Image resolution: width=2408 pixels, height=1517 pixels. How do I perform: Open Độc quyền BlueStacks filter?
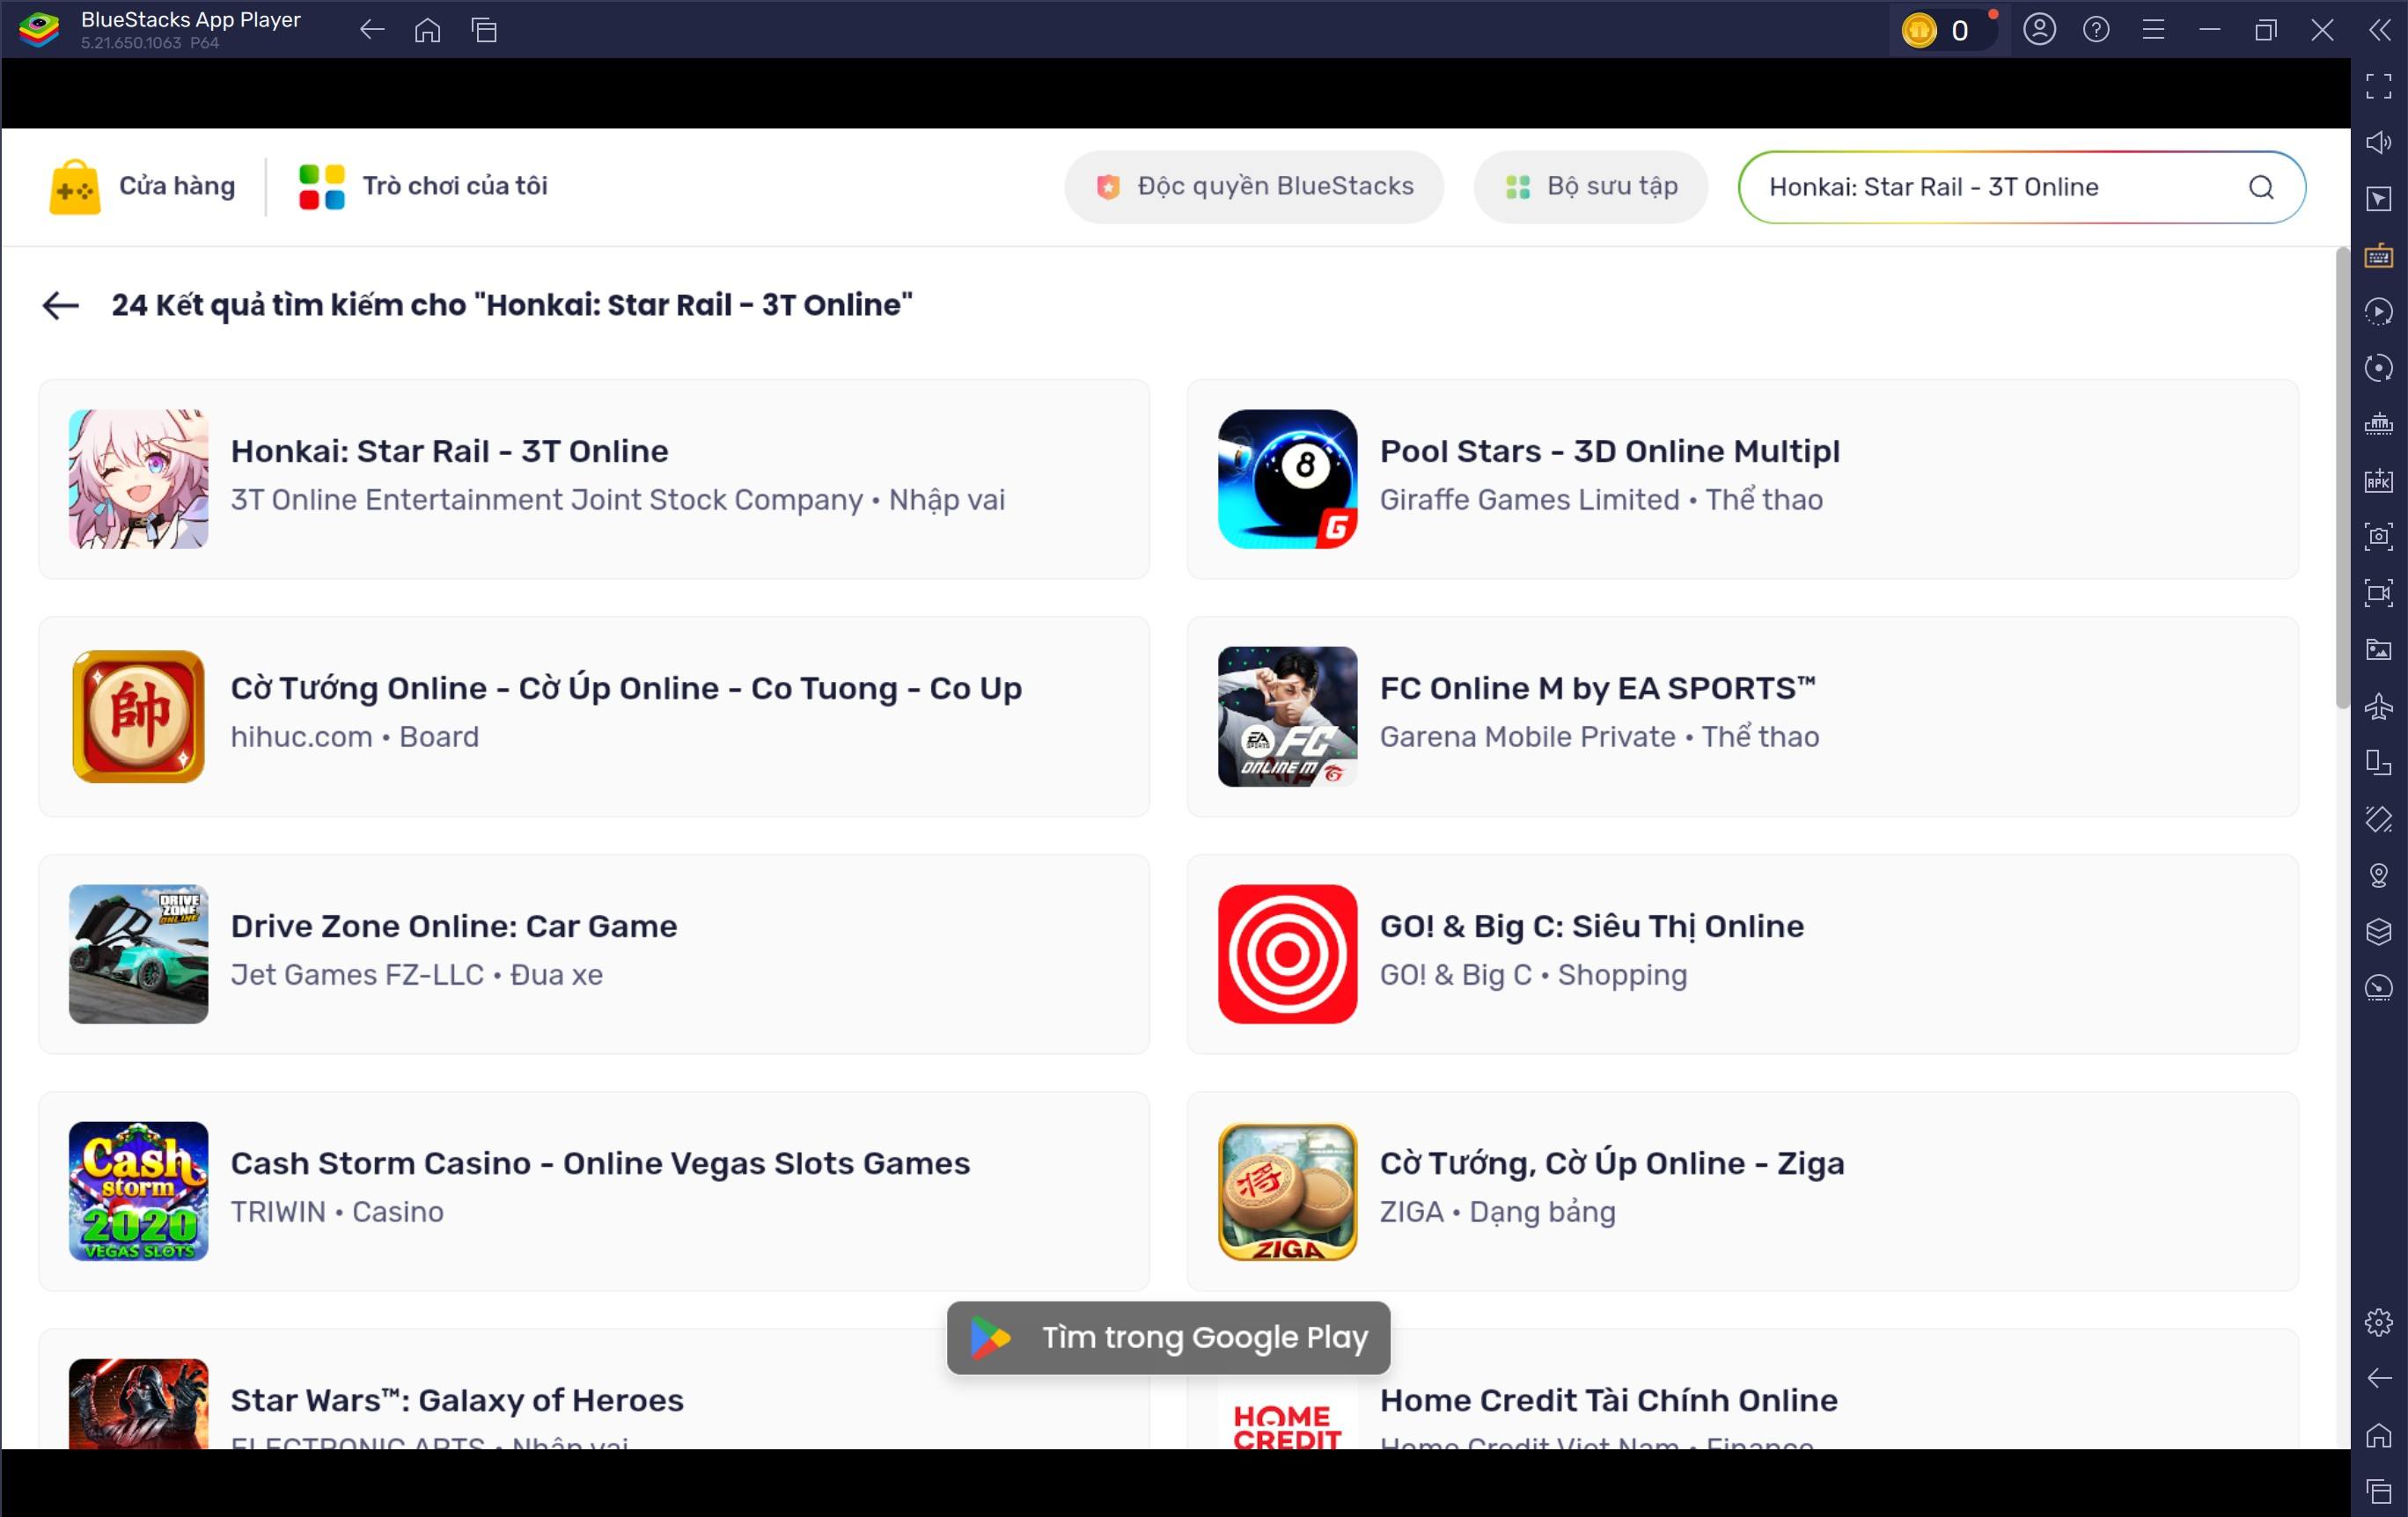click(1254, 187)
